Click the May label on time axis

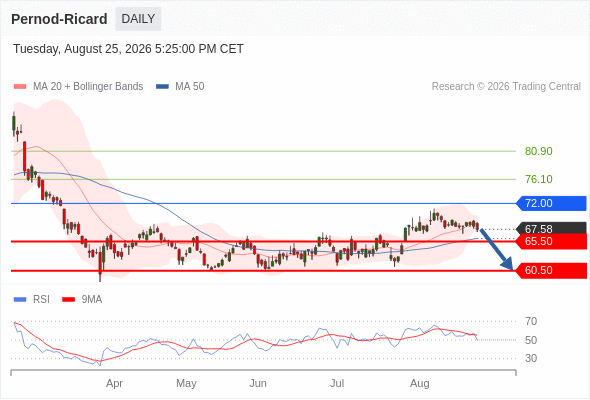pos(186,383)
